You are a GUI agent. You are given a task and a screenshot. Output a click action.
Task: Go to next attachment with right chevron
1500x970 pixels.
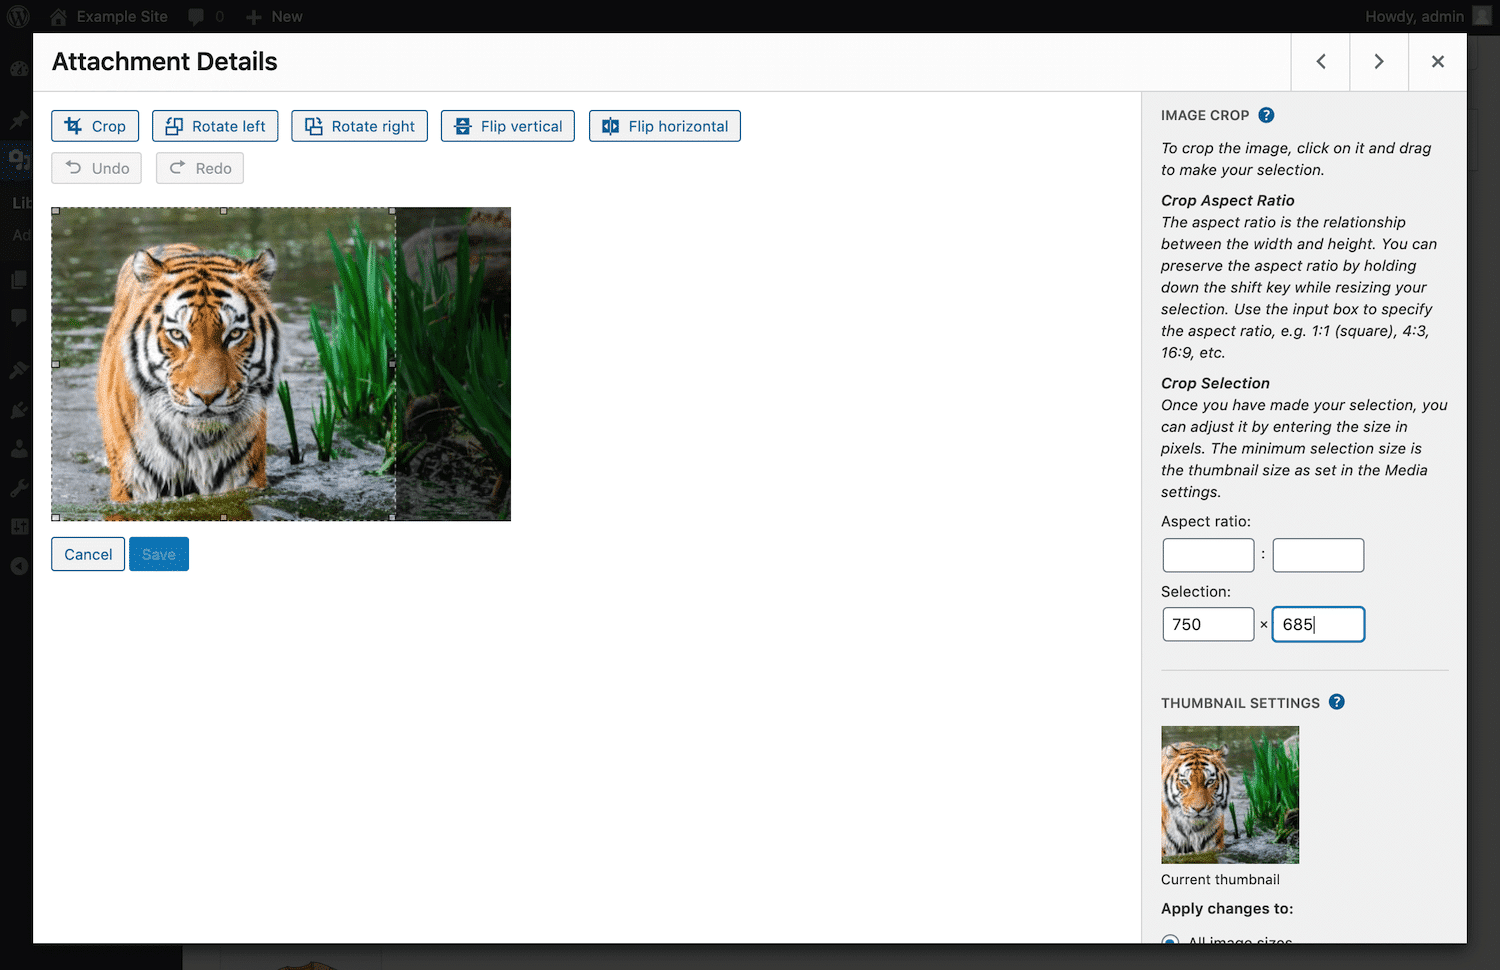[1378, 61]
